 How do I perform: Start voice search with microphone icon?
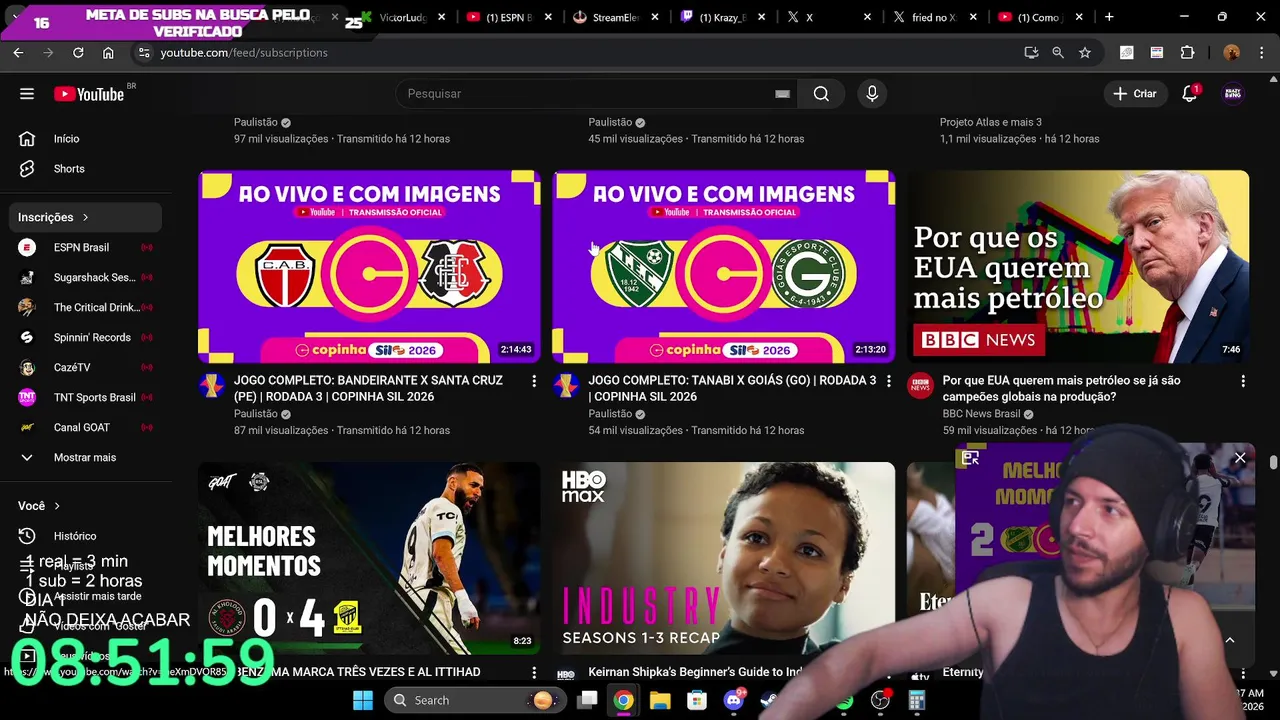[x=872, y=94]
